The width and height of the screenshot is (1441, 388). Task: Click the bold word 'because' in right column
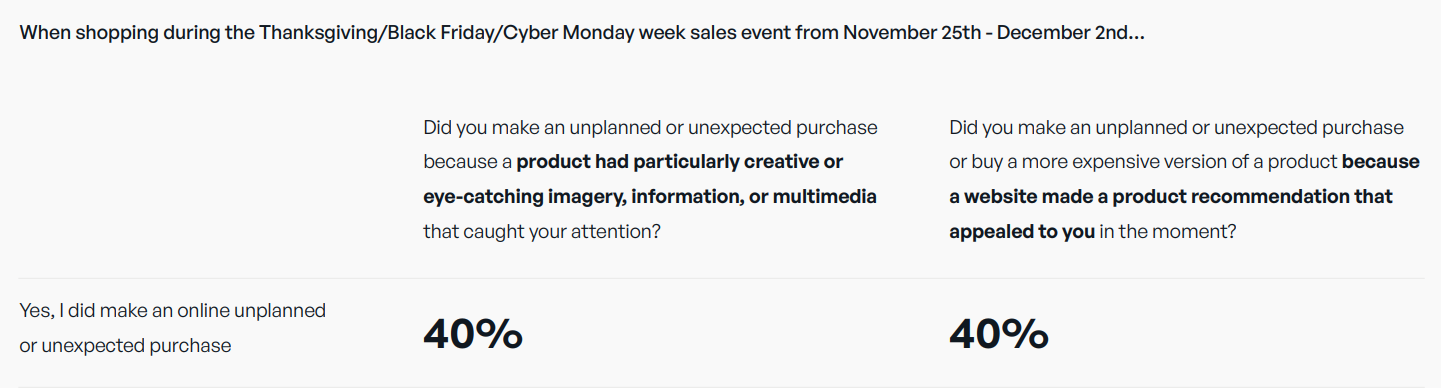click(1381, 162)
